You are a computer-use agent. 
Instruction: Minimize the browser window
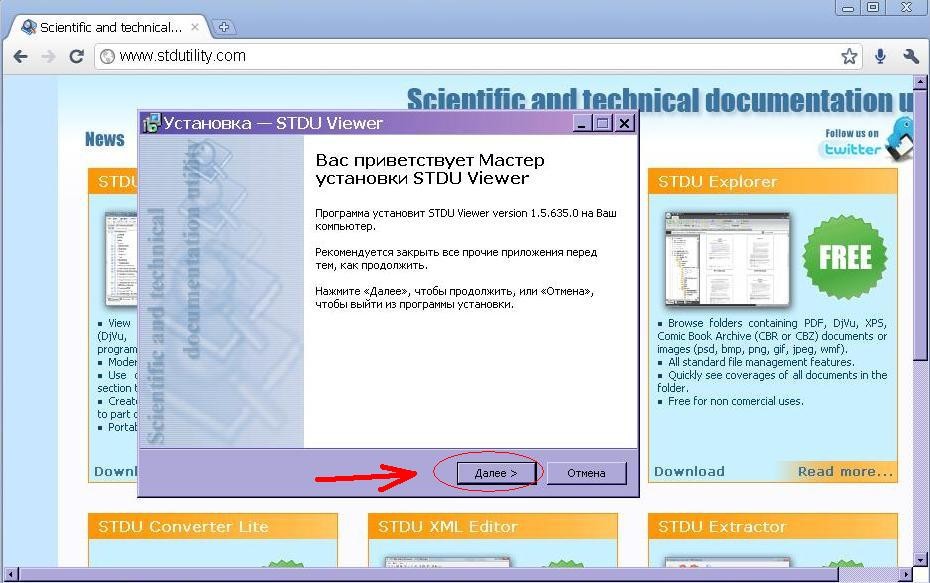coord(848,8)
